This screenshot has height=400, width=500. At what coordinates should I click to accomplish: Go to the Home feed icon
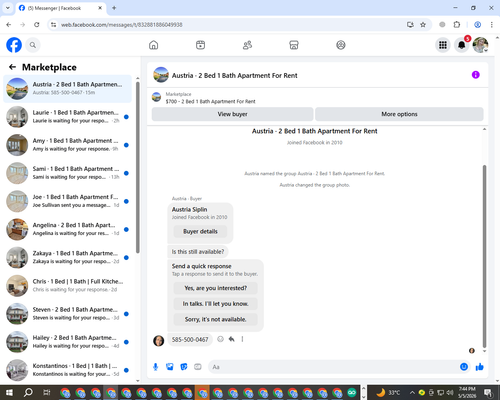pyautogui.click(x=153, y=45)
